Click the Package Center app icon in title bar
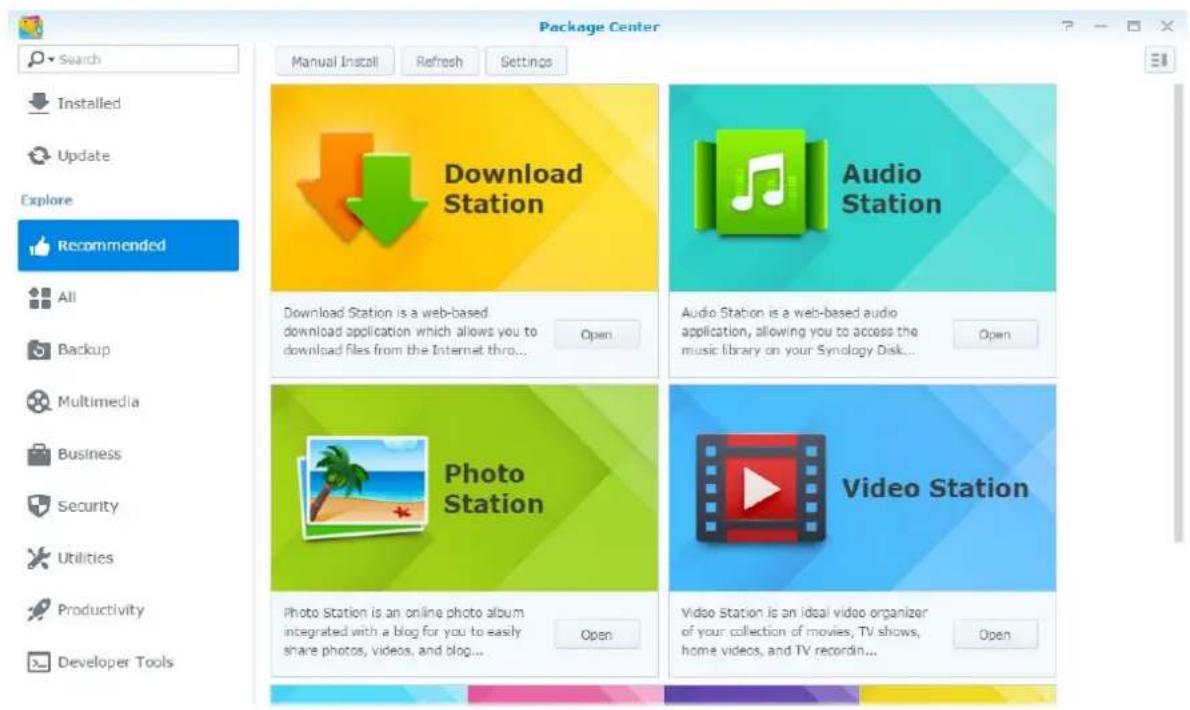 [x=30, y=27]
